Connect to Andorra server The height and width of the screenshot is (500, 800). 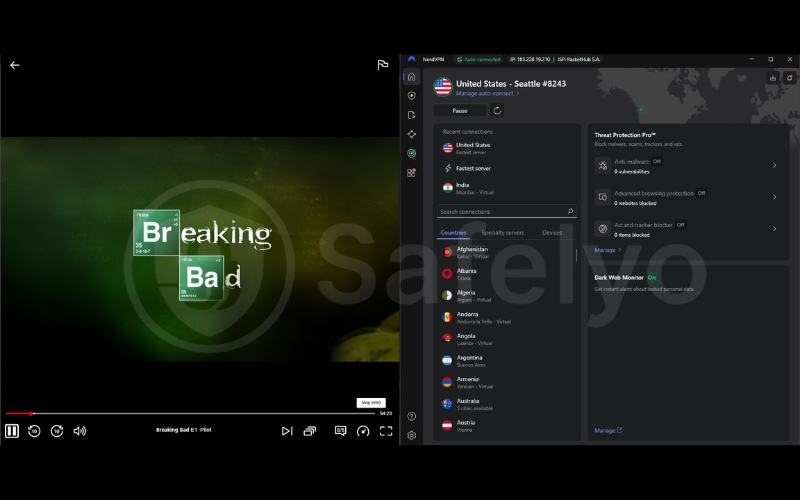point(505,317)
